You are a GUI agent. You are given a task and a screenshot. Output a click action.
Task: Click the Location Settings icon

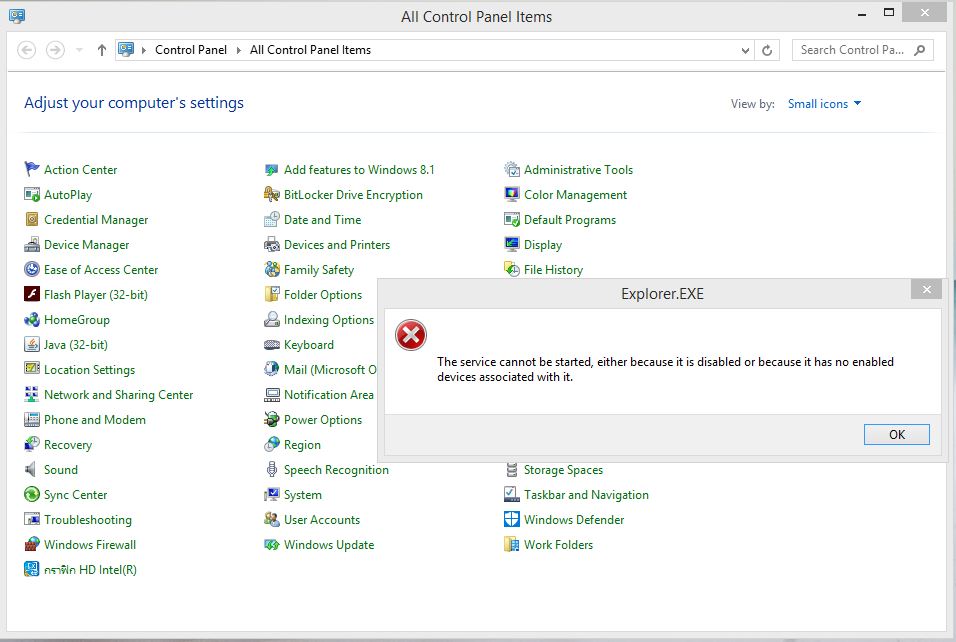click(32, 369)
